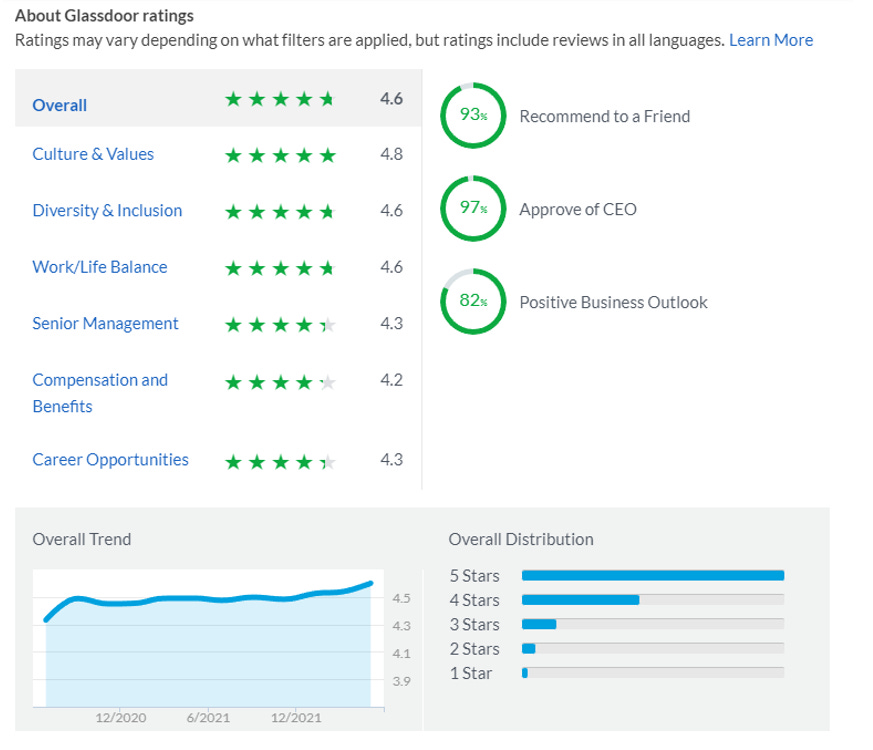Click the Overall 4.6 score
This screenshot has height=750, width=873.
[391, 99]
